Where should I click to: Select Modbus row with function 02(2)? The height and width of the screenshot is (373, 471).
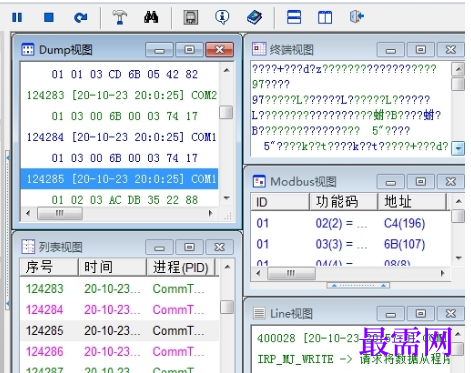pyautogui.click(x=350, y=223)
